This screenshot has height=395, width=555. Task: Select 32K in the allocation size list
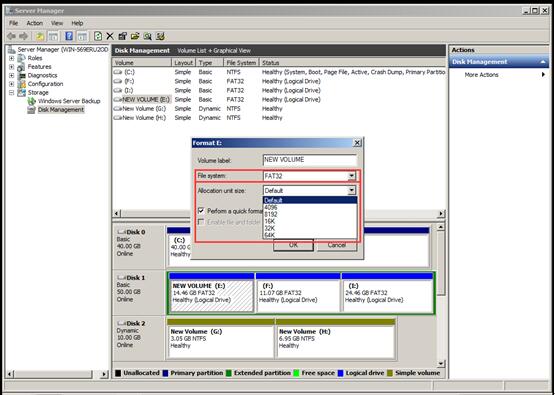[x=310, y=228]
